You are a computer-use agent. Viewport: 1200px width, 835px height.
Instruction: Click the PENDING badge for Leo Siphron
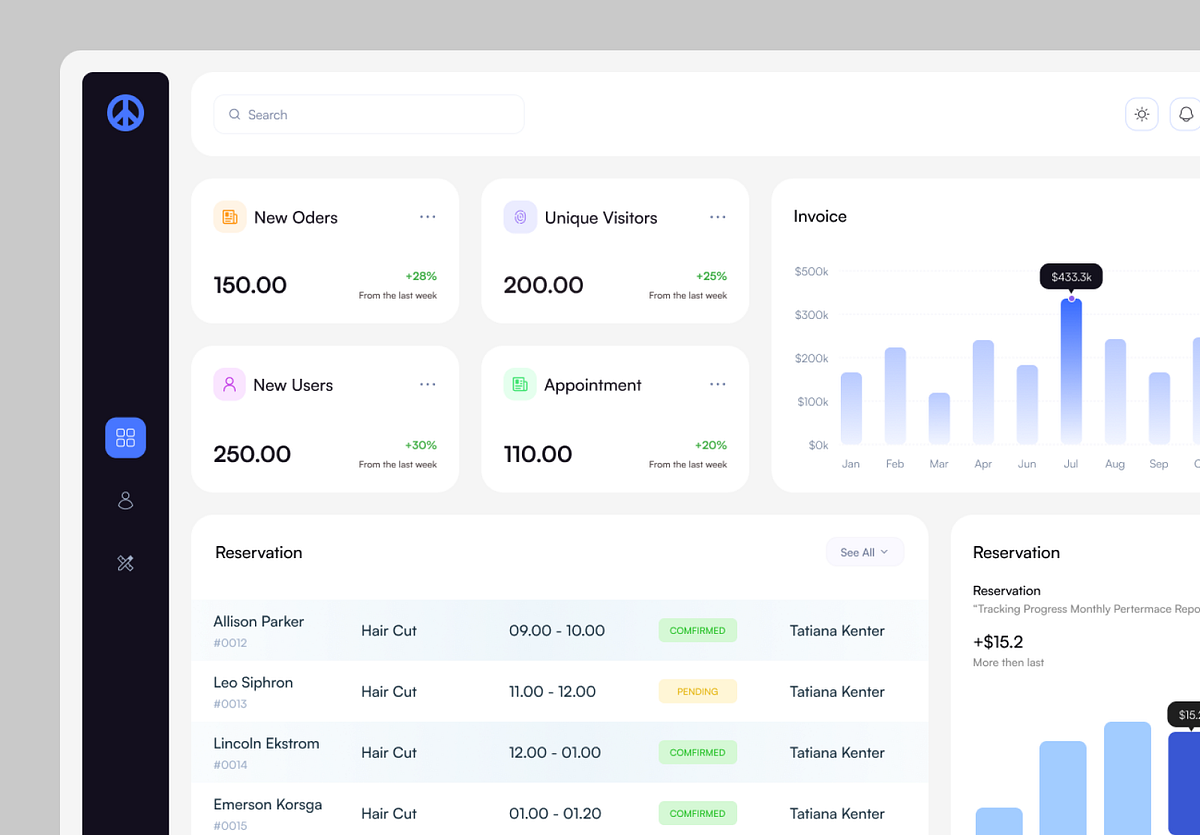[698, 691]
